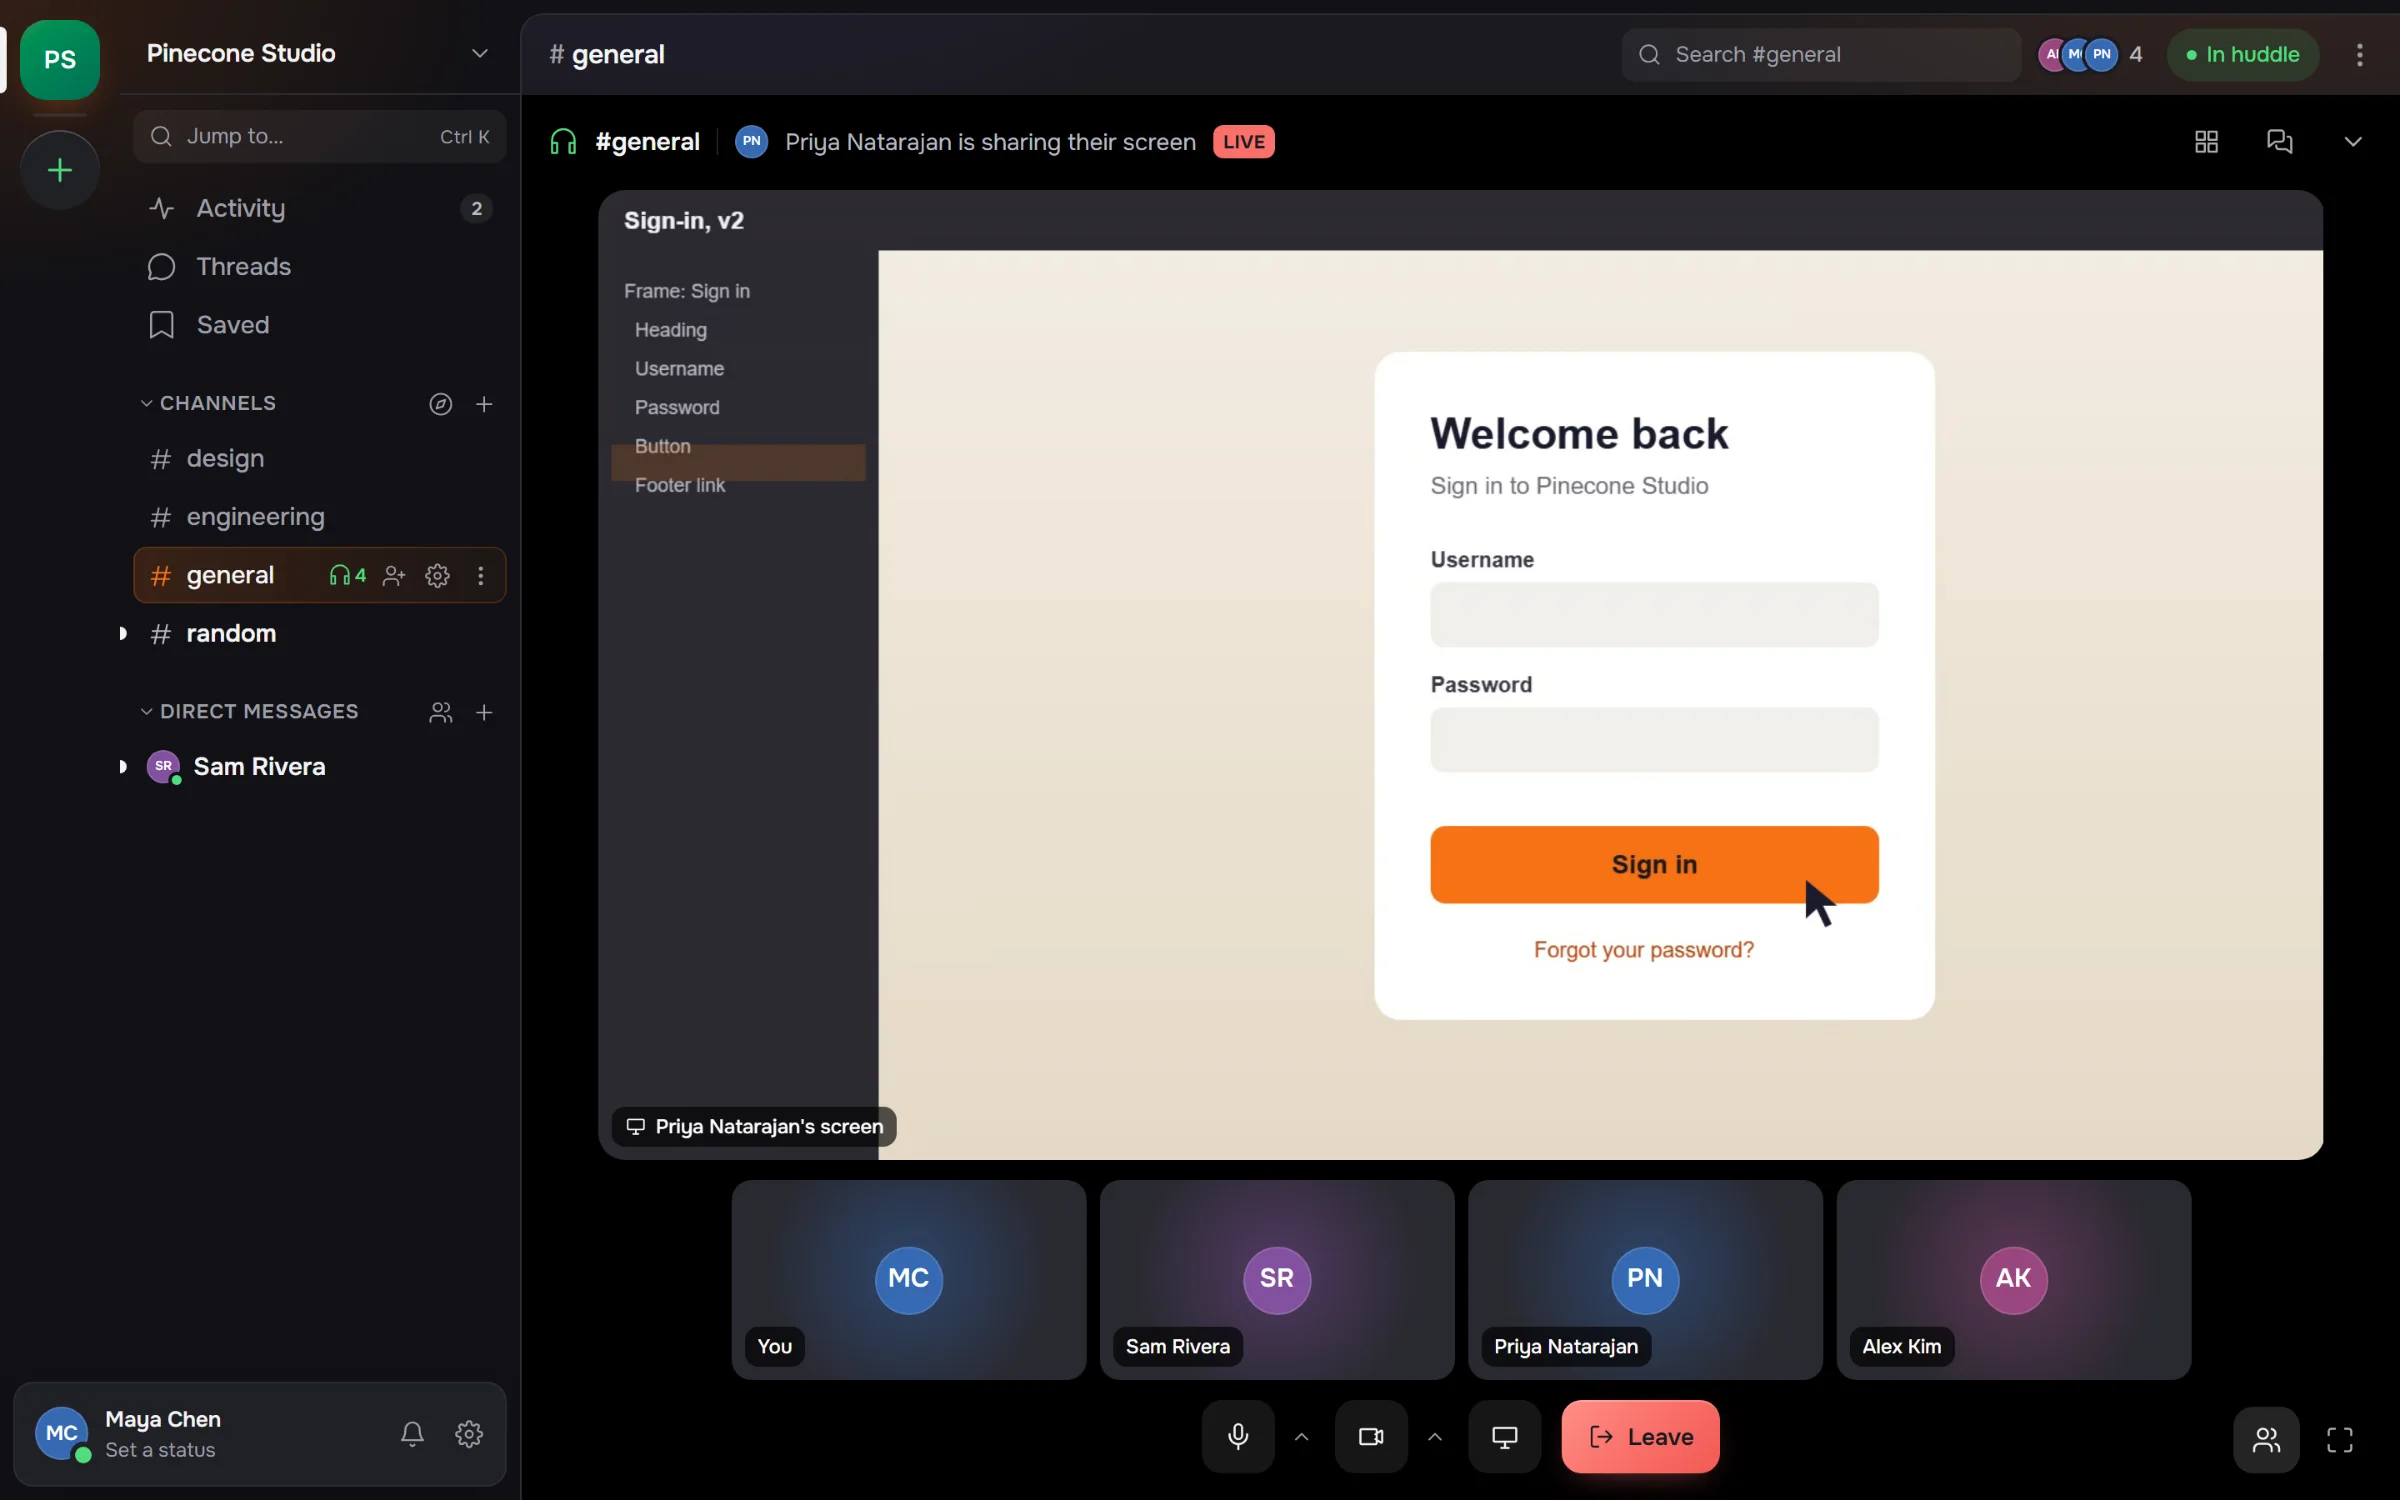Open user settings gear near Maya Chen
Viewport: 2400px width, 1500px height.
tap(469, 1434)
